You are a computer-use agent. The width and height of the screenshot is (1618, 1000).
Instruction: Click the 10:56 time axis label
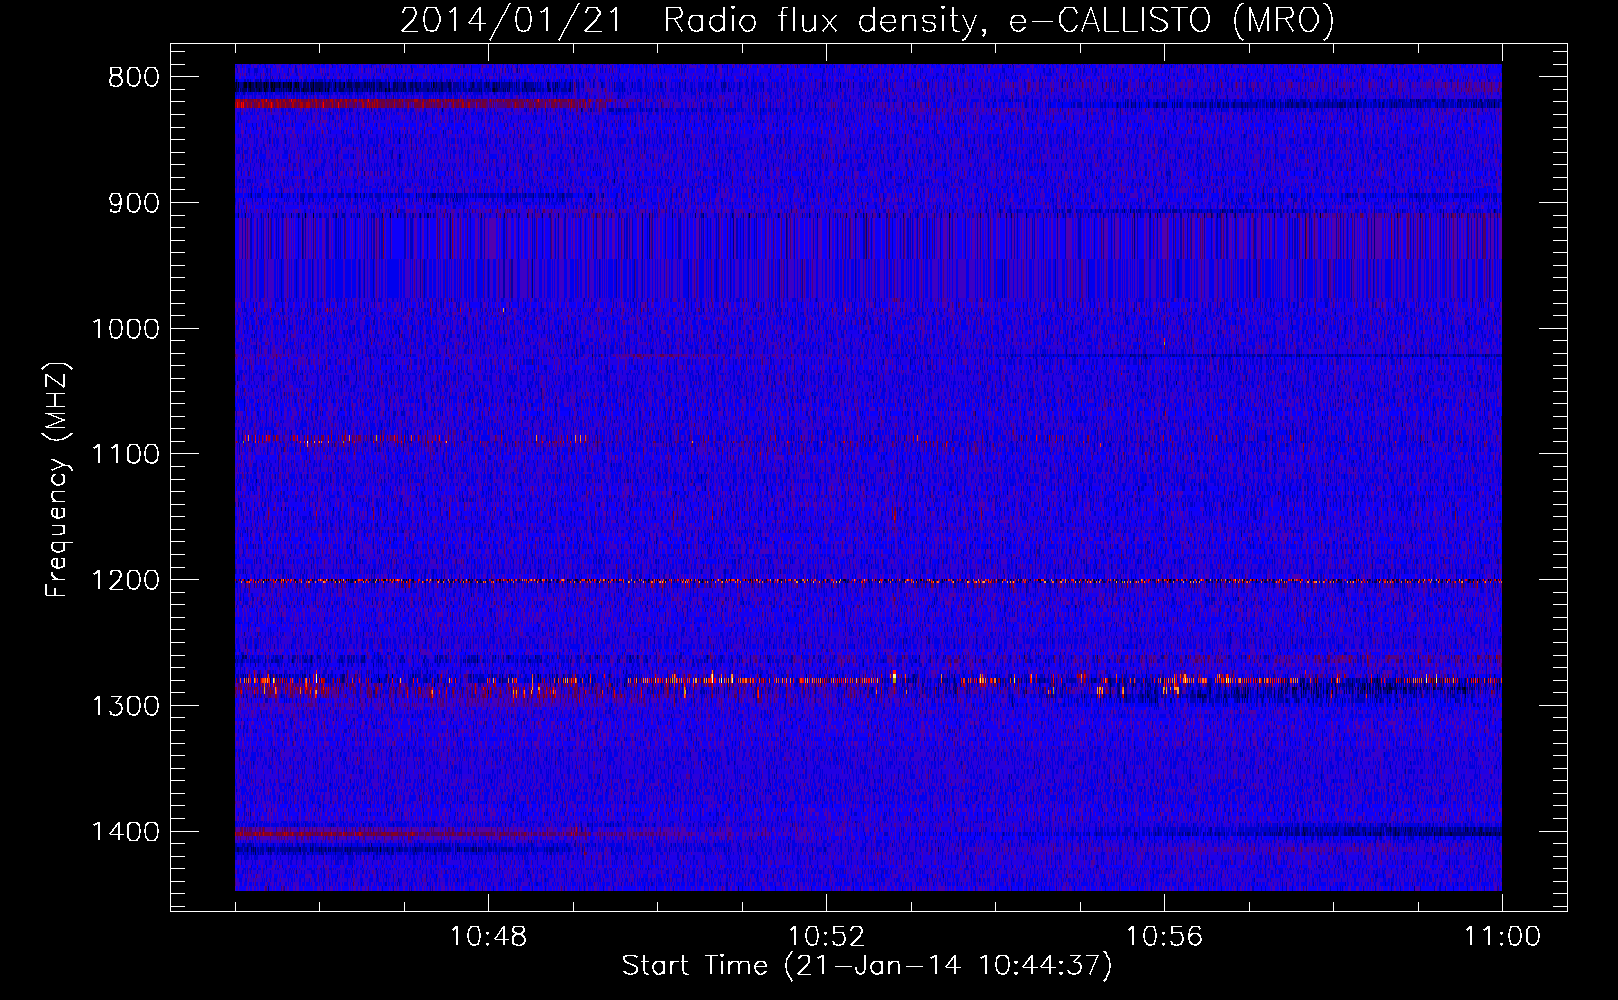(x=1164, y=937)
